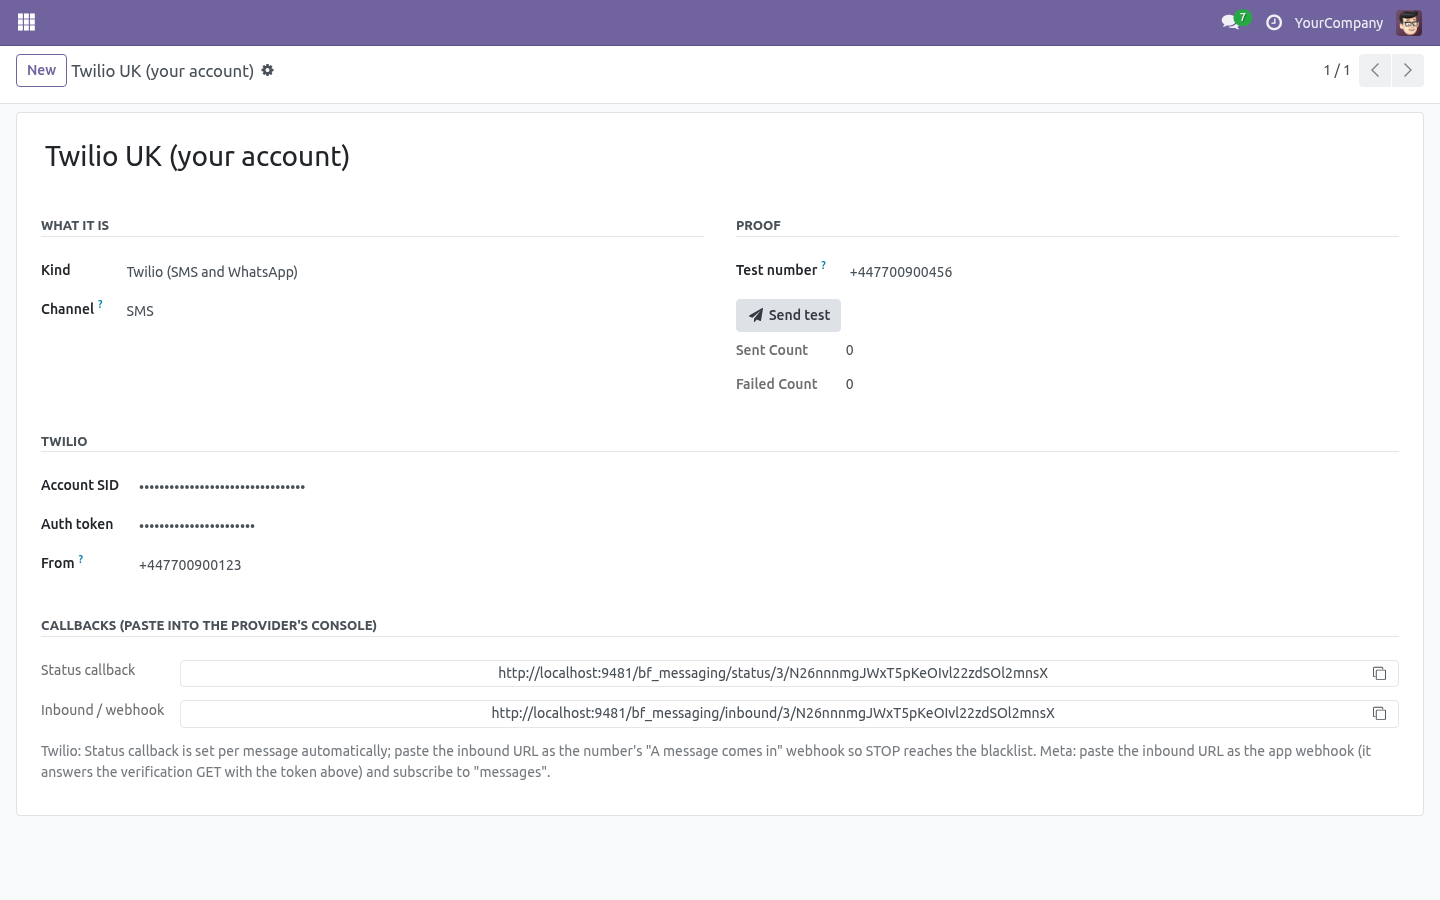Screen dimensions: 1440x900
Task: Click the CALLBACKS section heading
Action: point(209,626)
